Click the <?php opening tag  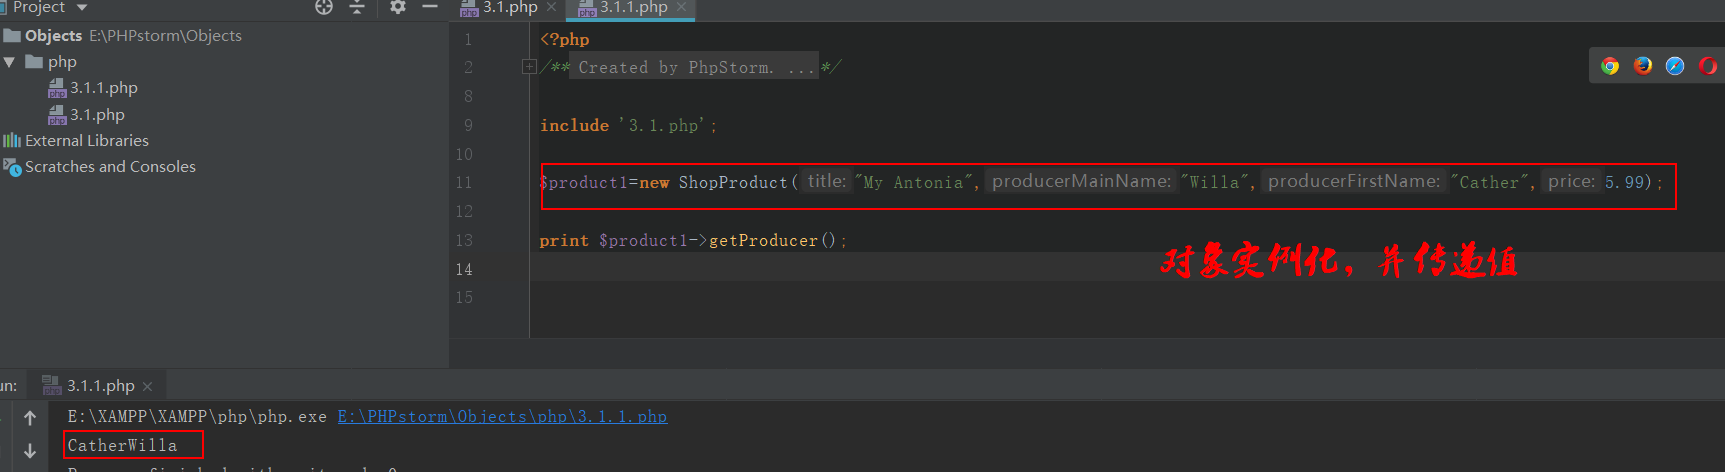(x=565, y=40)
